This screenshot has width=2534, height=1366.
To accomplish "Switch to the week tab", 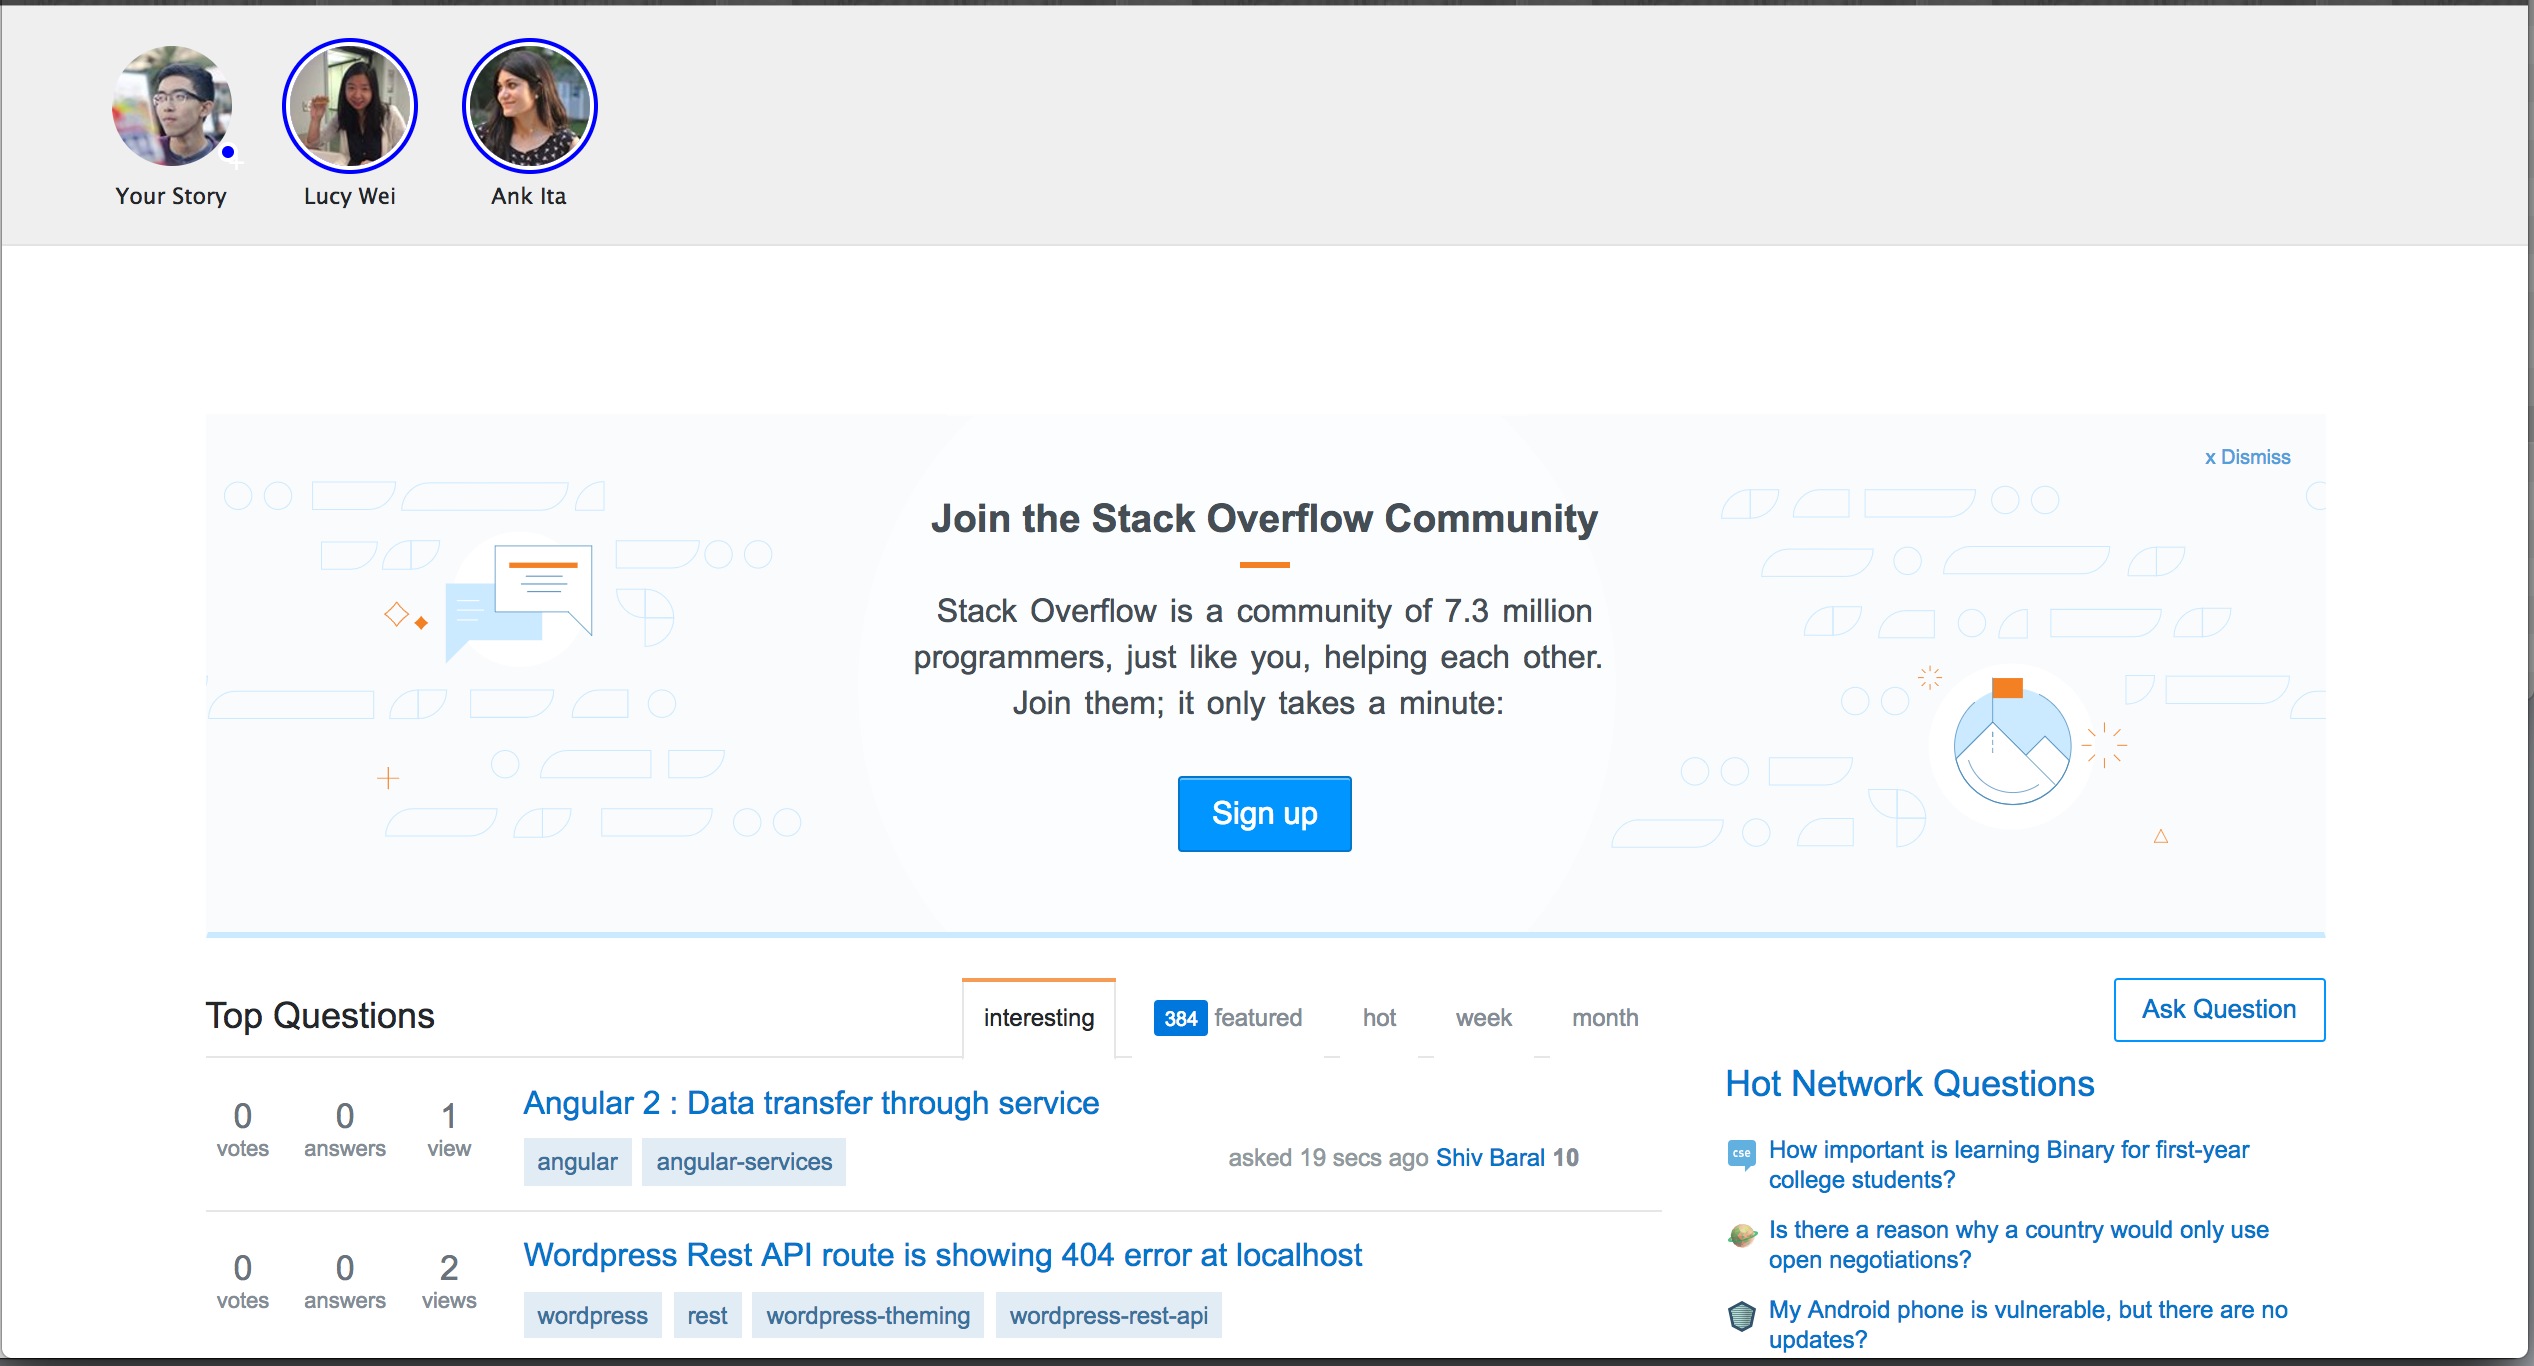I will (1483, 1018).
